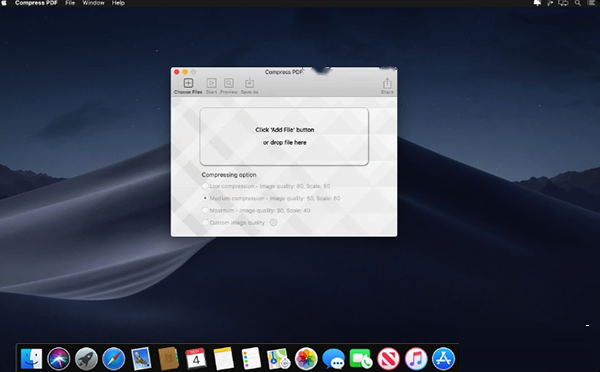The height and width of the screenshot is (372, 600).
Task: Open the Preview toolbar icon
Action: 229,83
